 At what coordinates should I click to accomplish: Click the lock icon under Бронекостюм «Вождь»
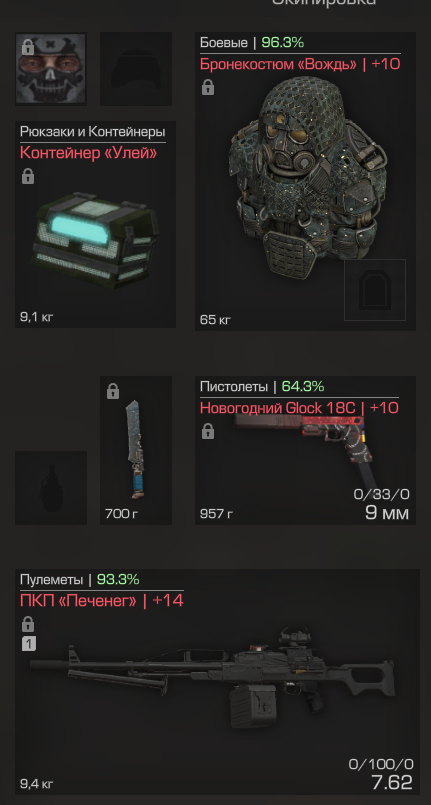coord(207,88)
